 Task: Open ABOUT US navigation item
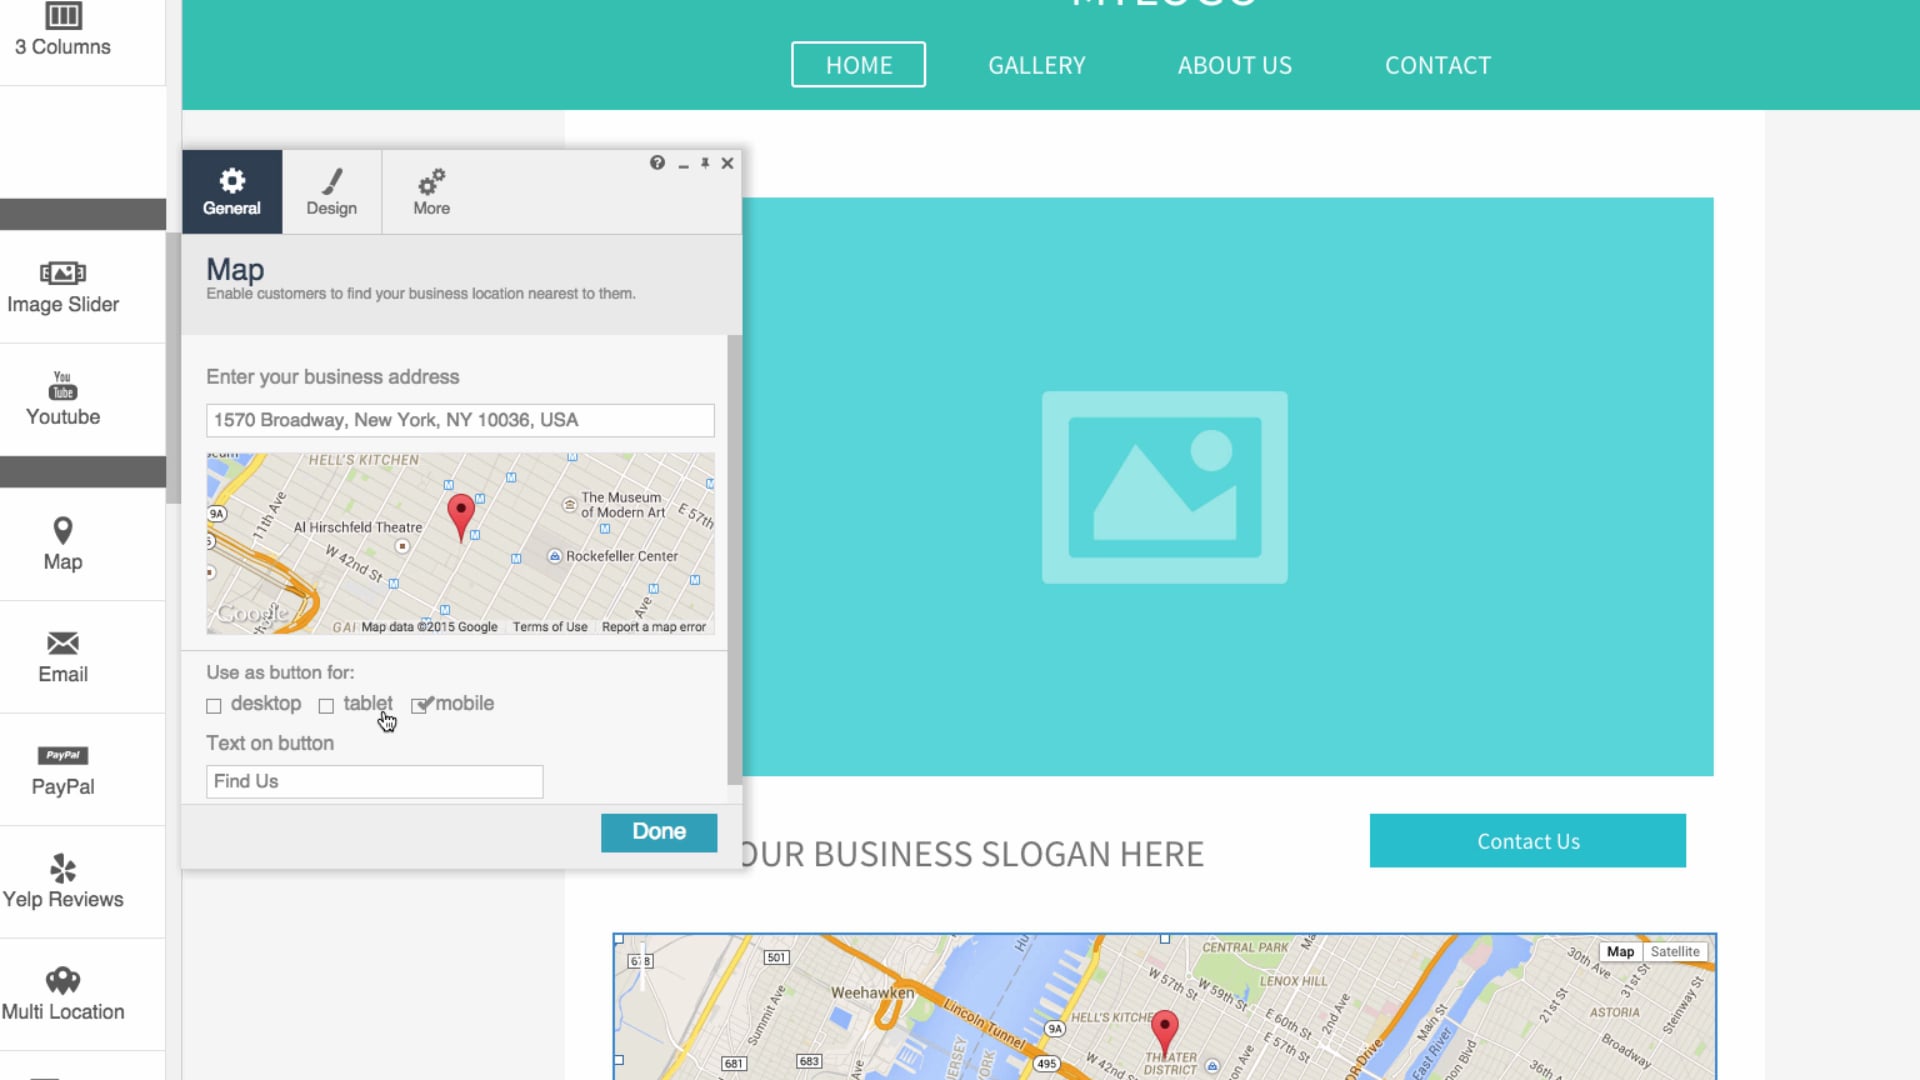tap(1235, 65)
